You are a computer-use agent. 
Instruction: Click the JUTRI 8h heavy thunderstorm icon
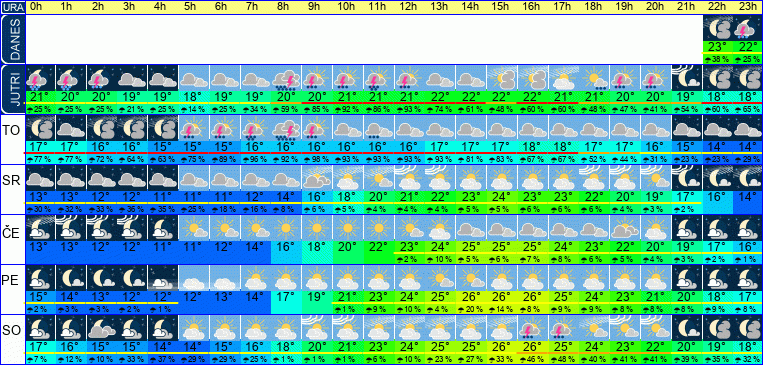tap(286, 78)
